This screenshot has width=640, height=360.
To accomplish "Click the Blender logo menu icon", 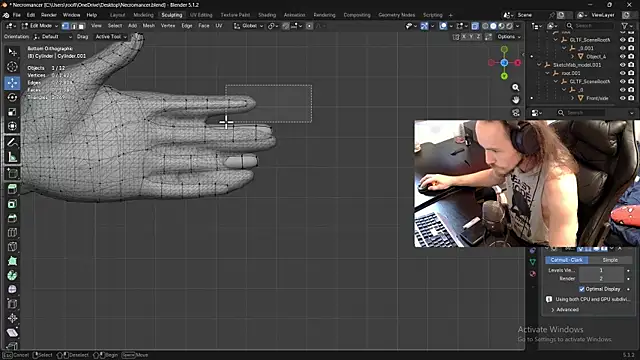I will [x=6, y=15].
